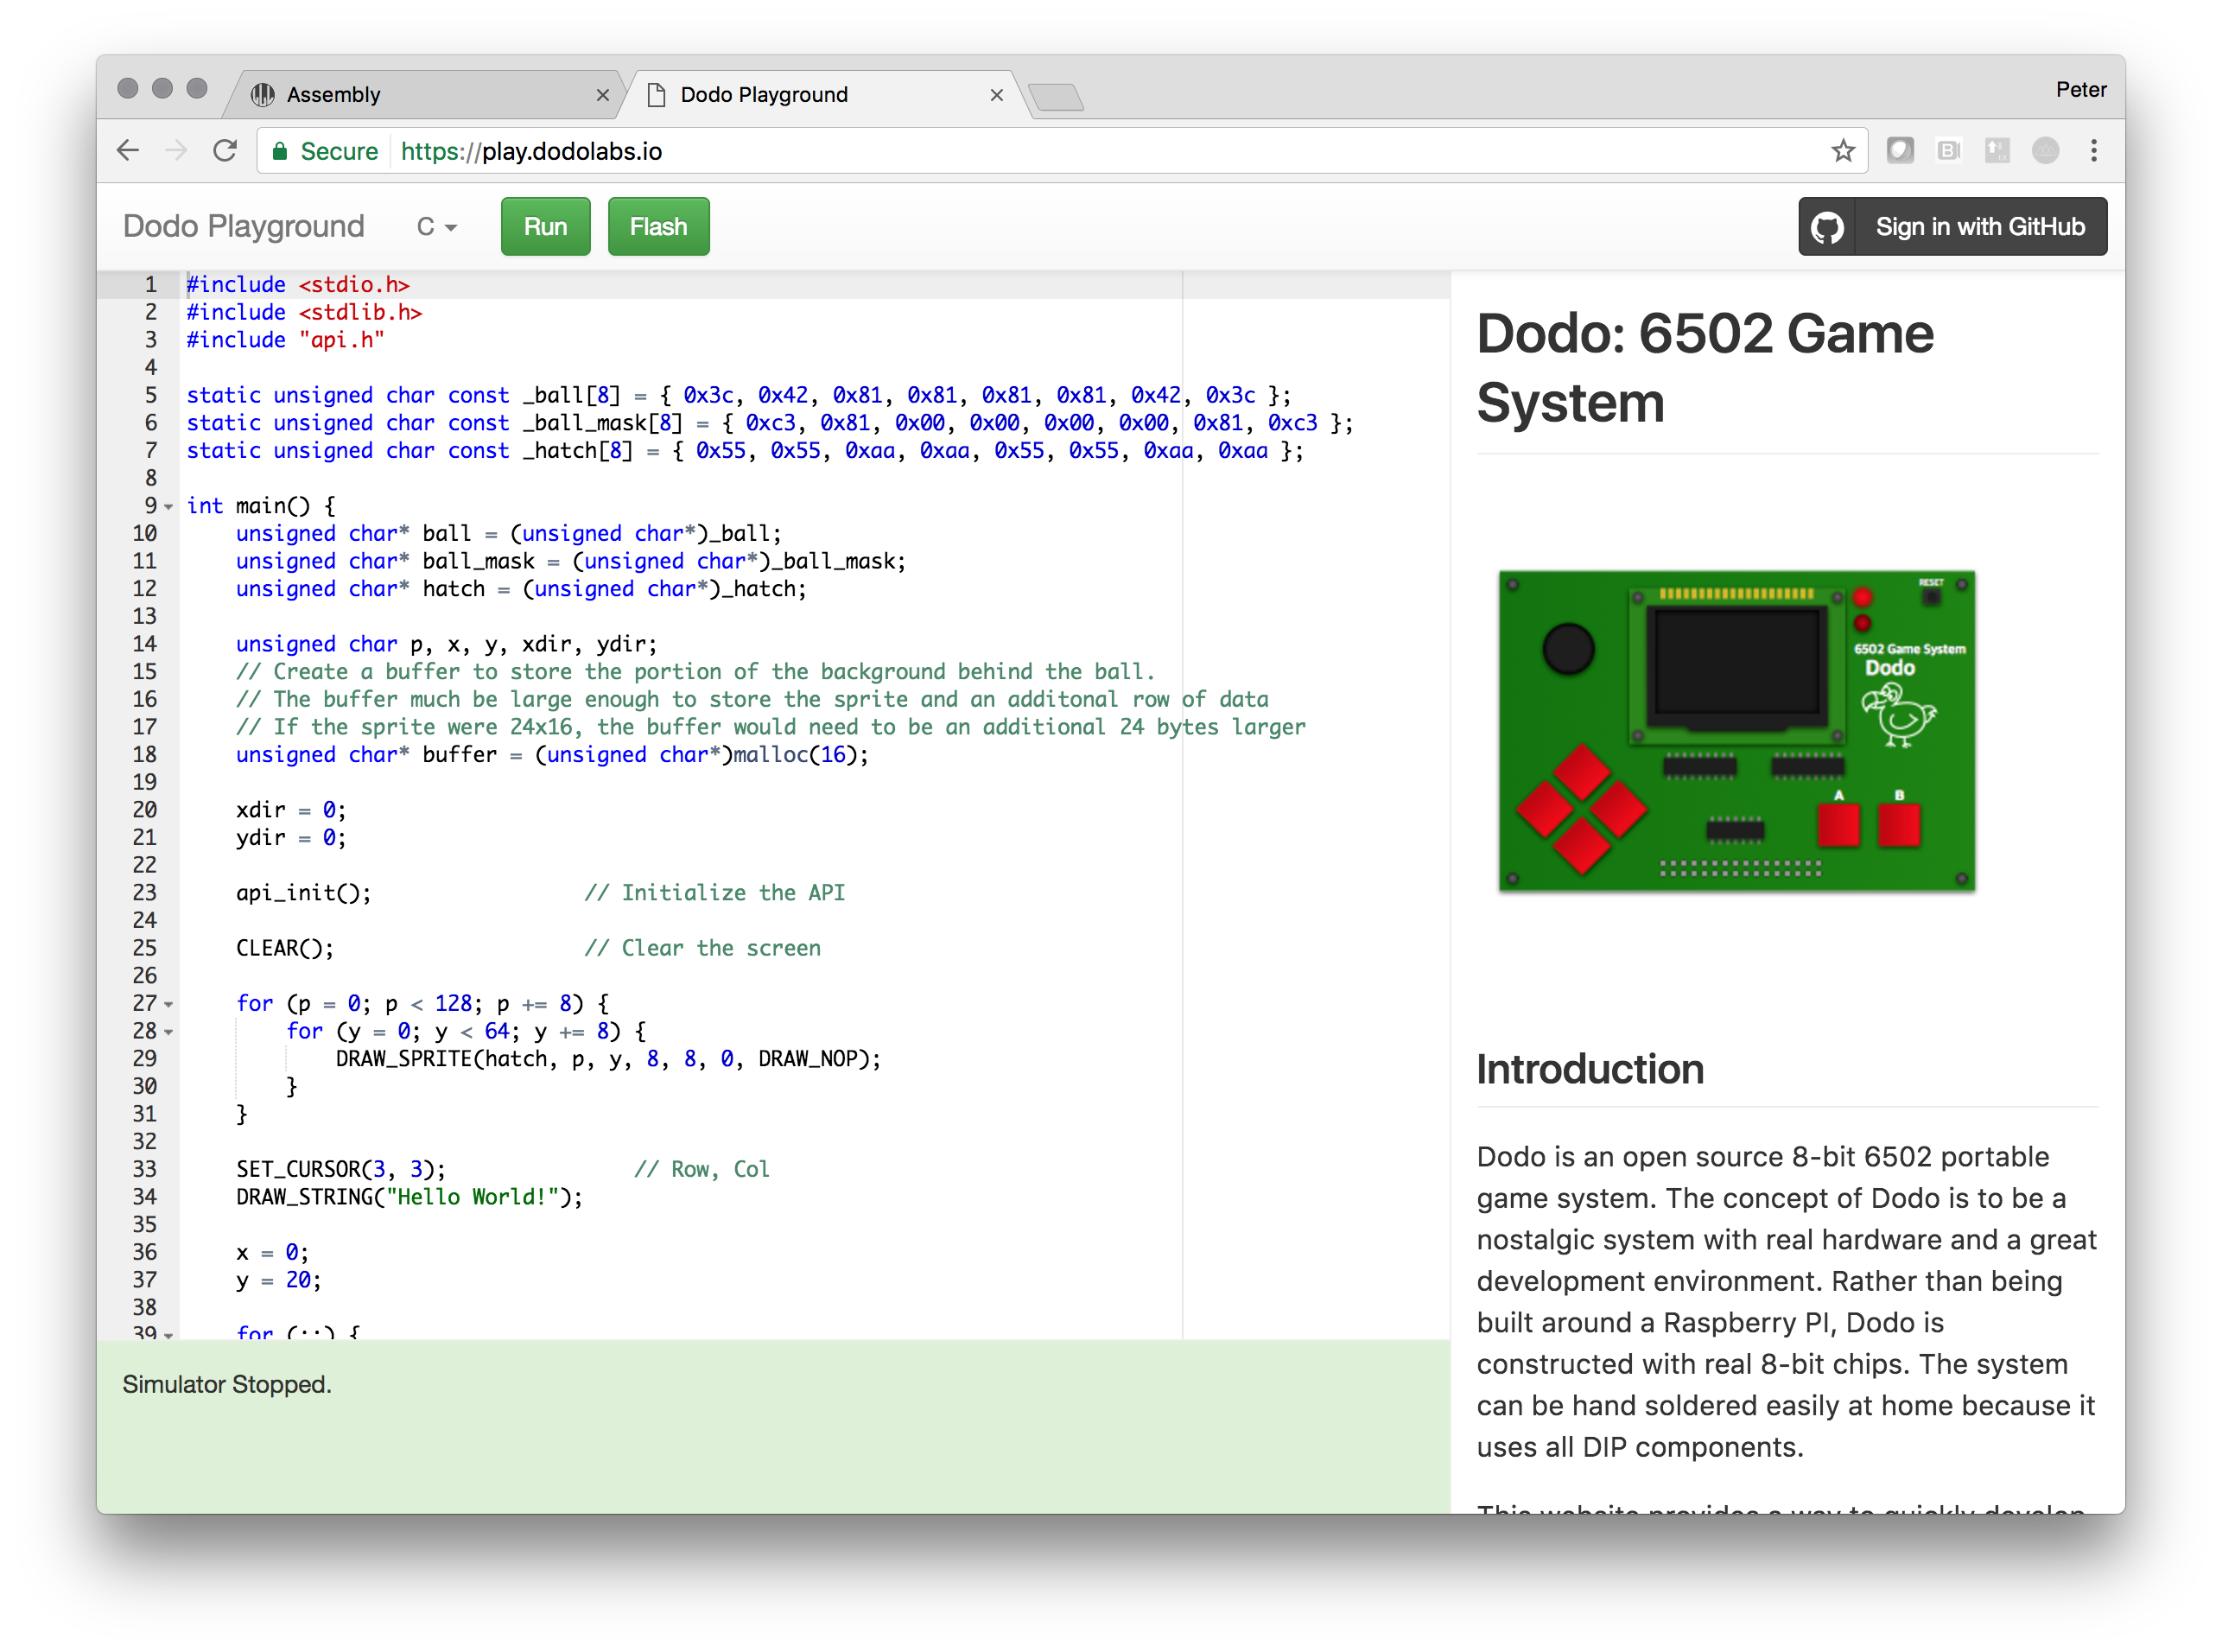The width and height of the screenshot is (2222, 1652).
Task: Click the 'malloc(16)' buffer line
Action: click(552, 755)
